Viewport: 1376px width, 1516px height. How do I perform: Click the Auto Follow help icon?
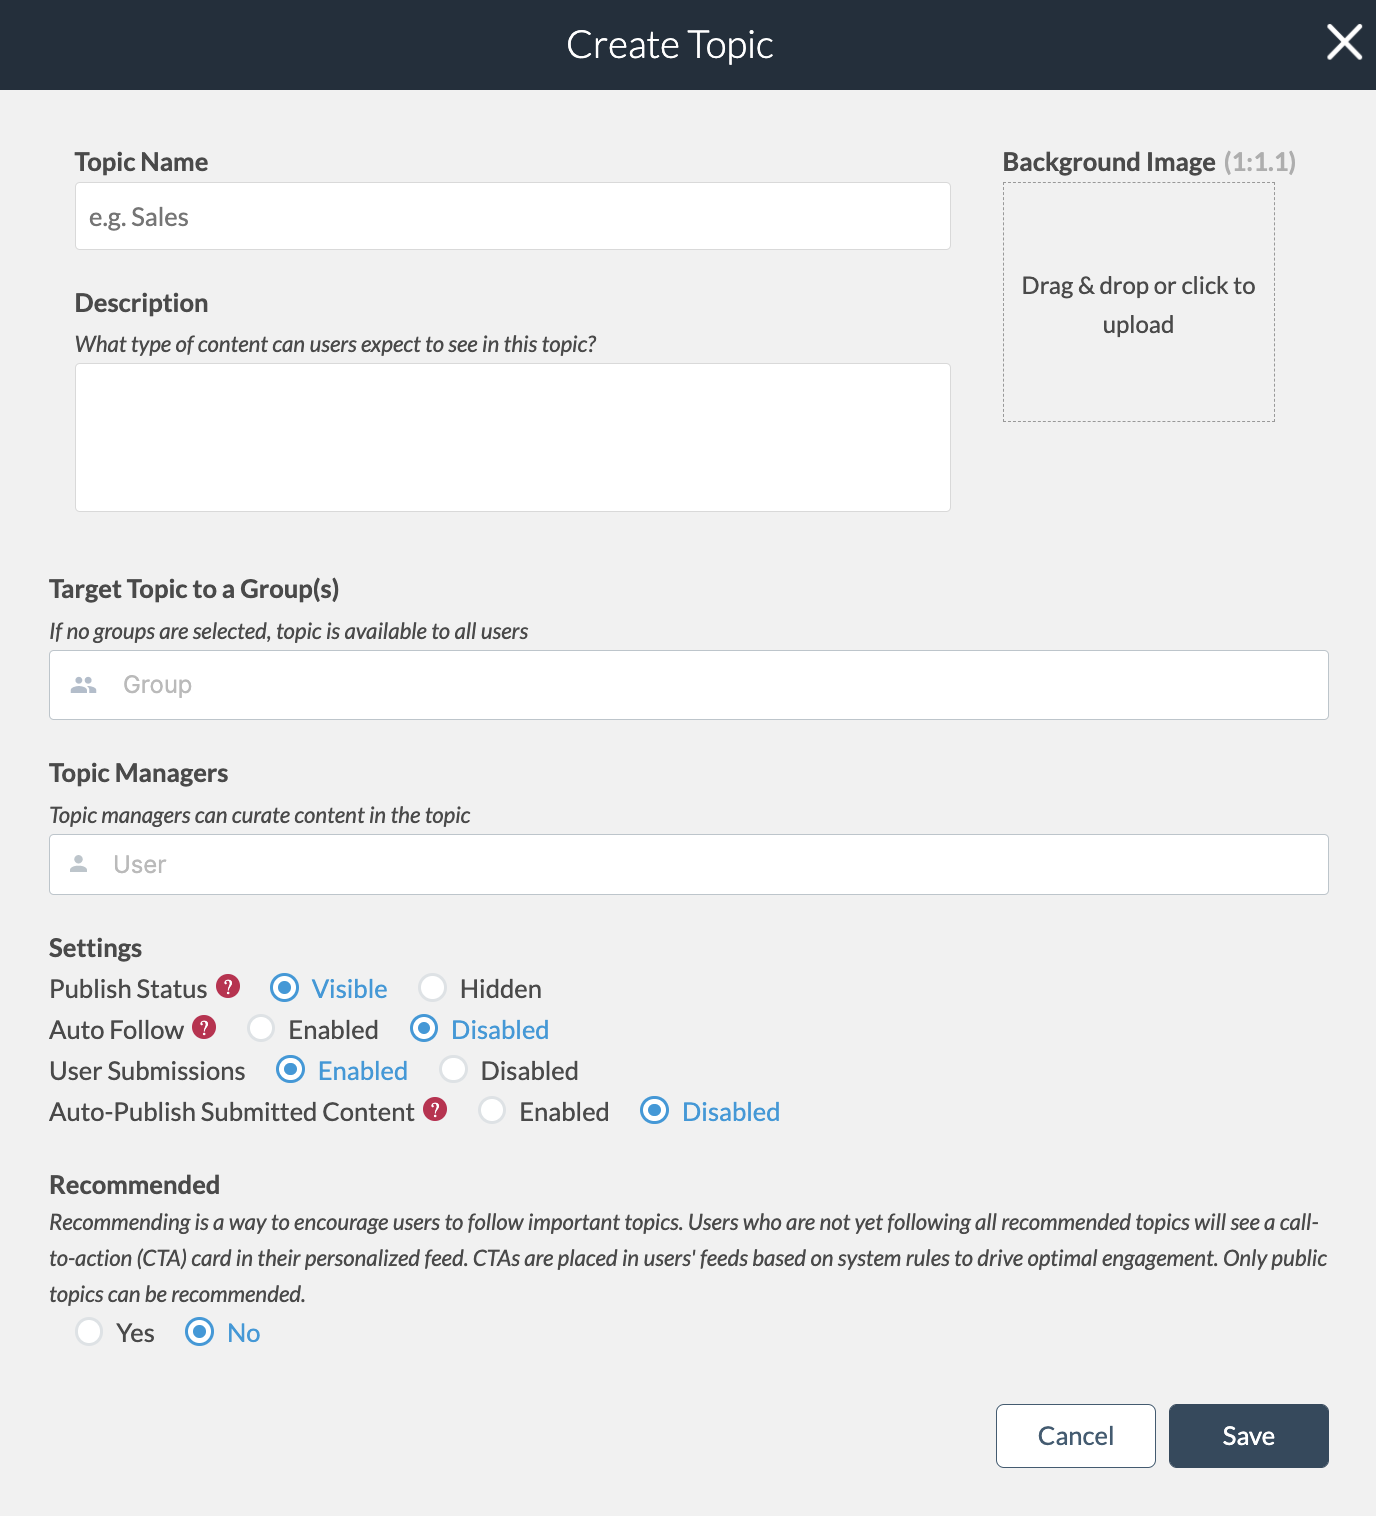click(x=204, y=1028)
